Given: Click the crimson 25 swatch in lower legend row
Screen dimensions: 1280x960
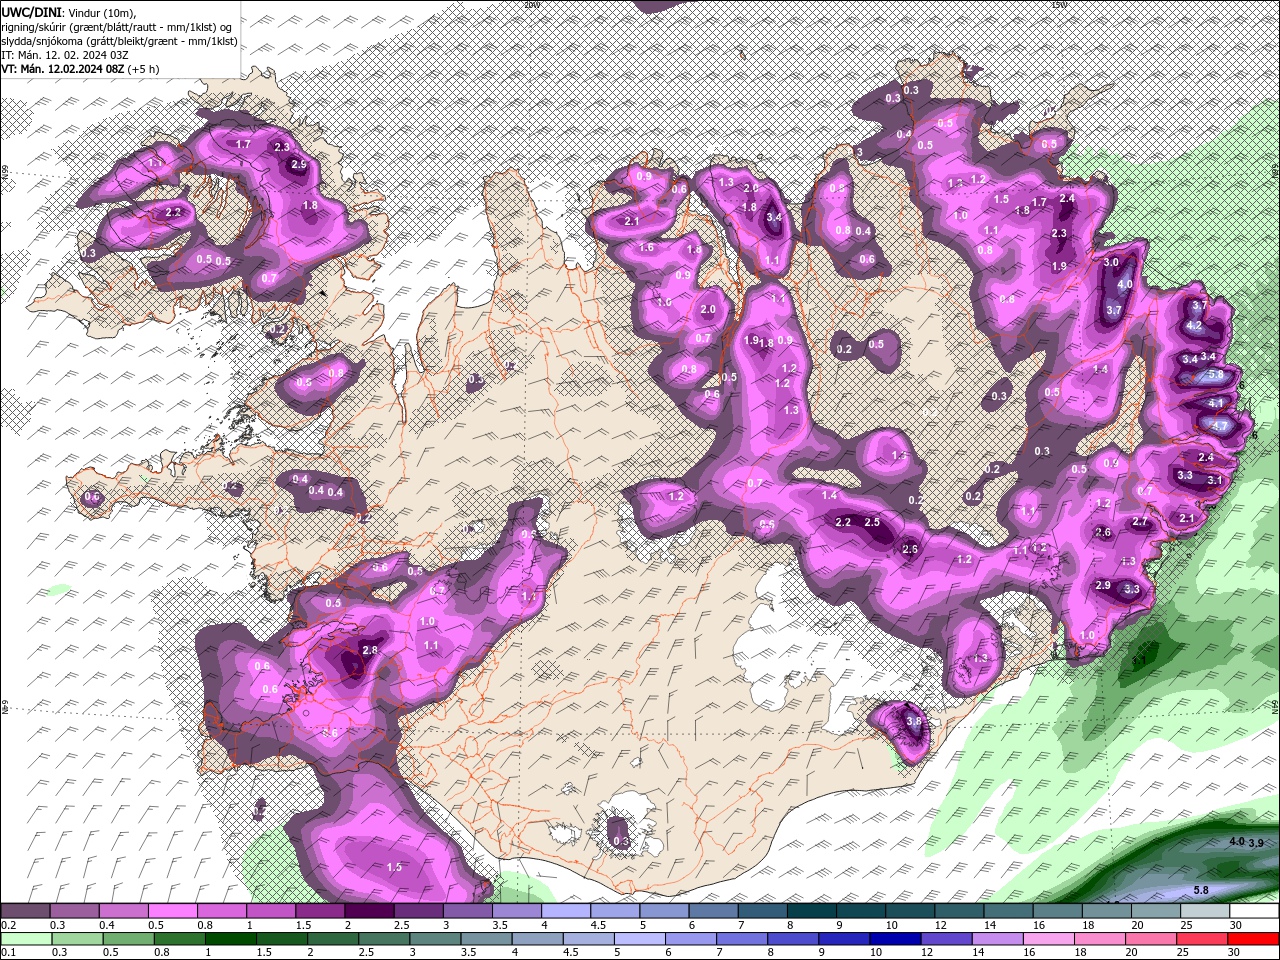Looking at the screenshot, I should 1203,938.
